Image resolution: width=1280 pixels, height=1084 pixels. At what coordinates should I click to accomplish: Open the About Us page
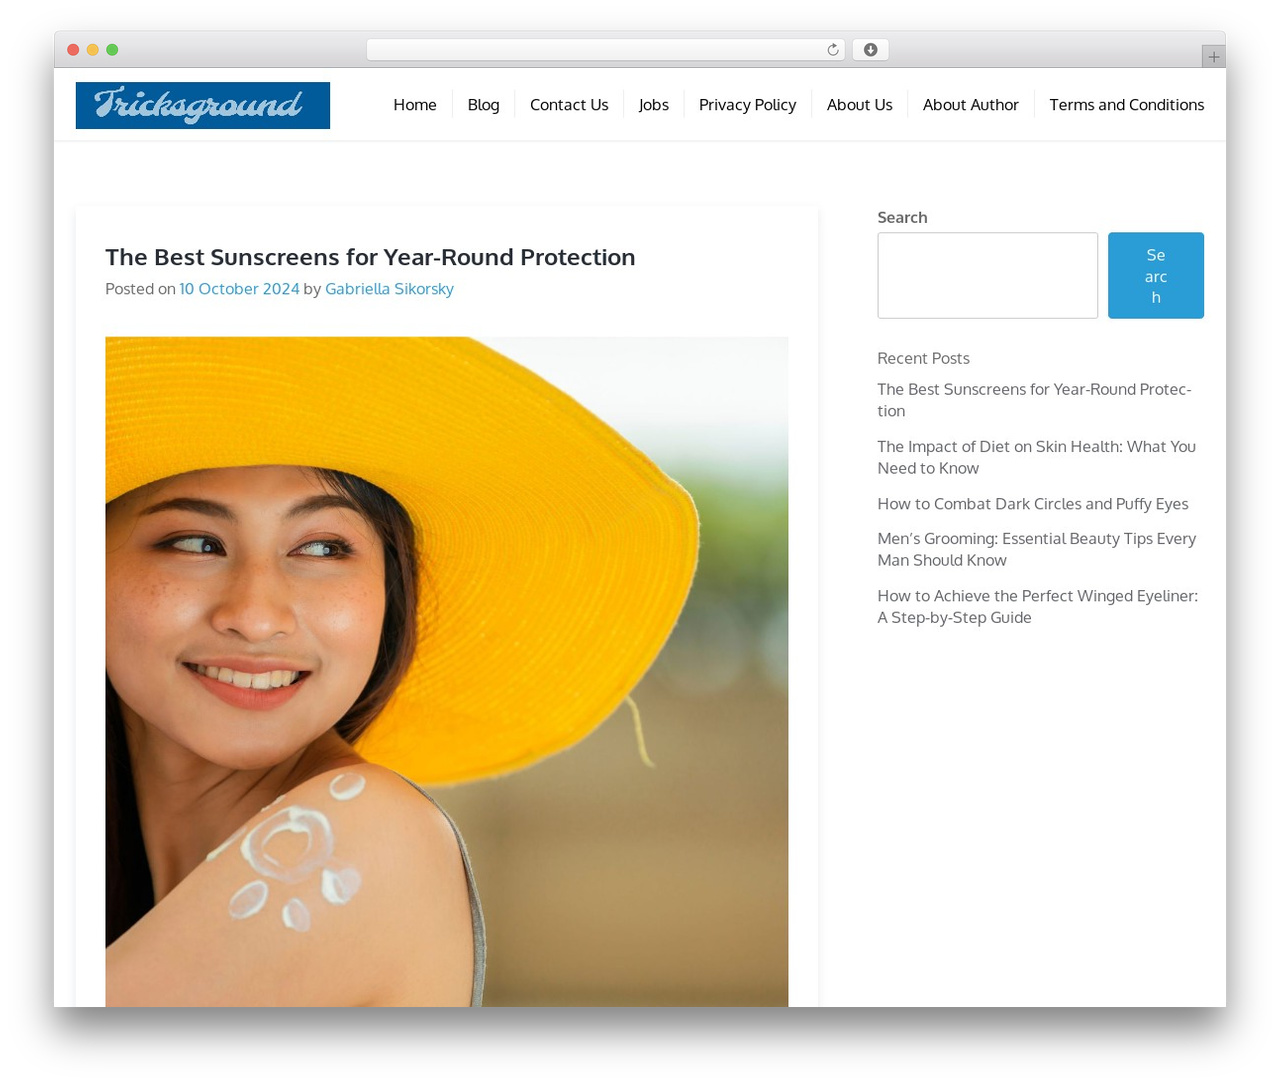[859, 105]
